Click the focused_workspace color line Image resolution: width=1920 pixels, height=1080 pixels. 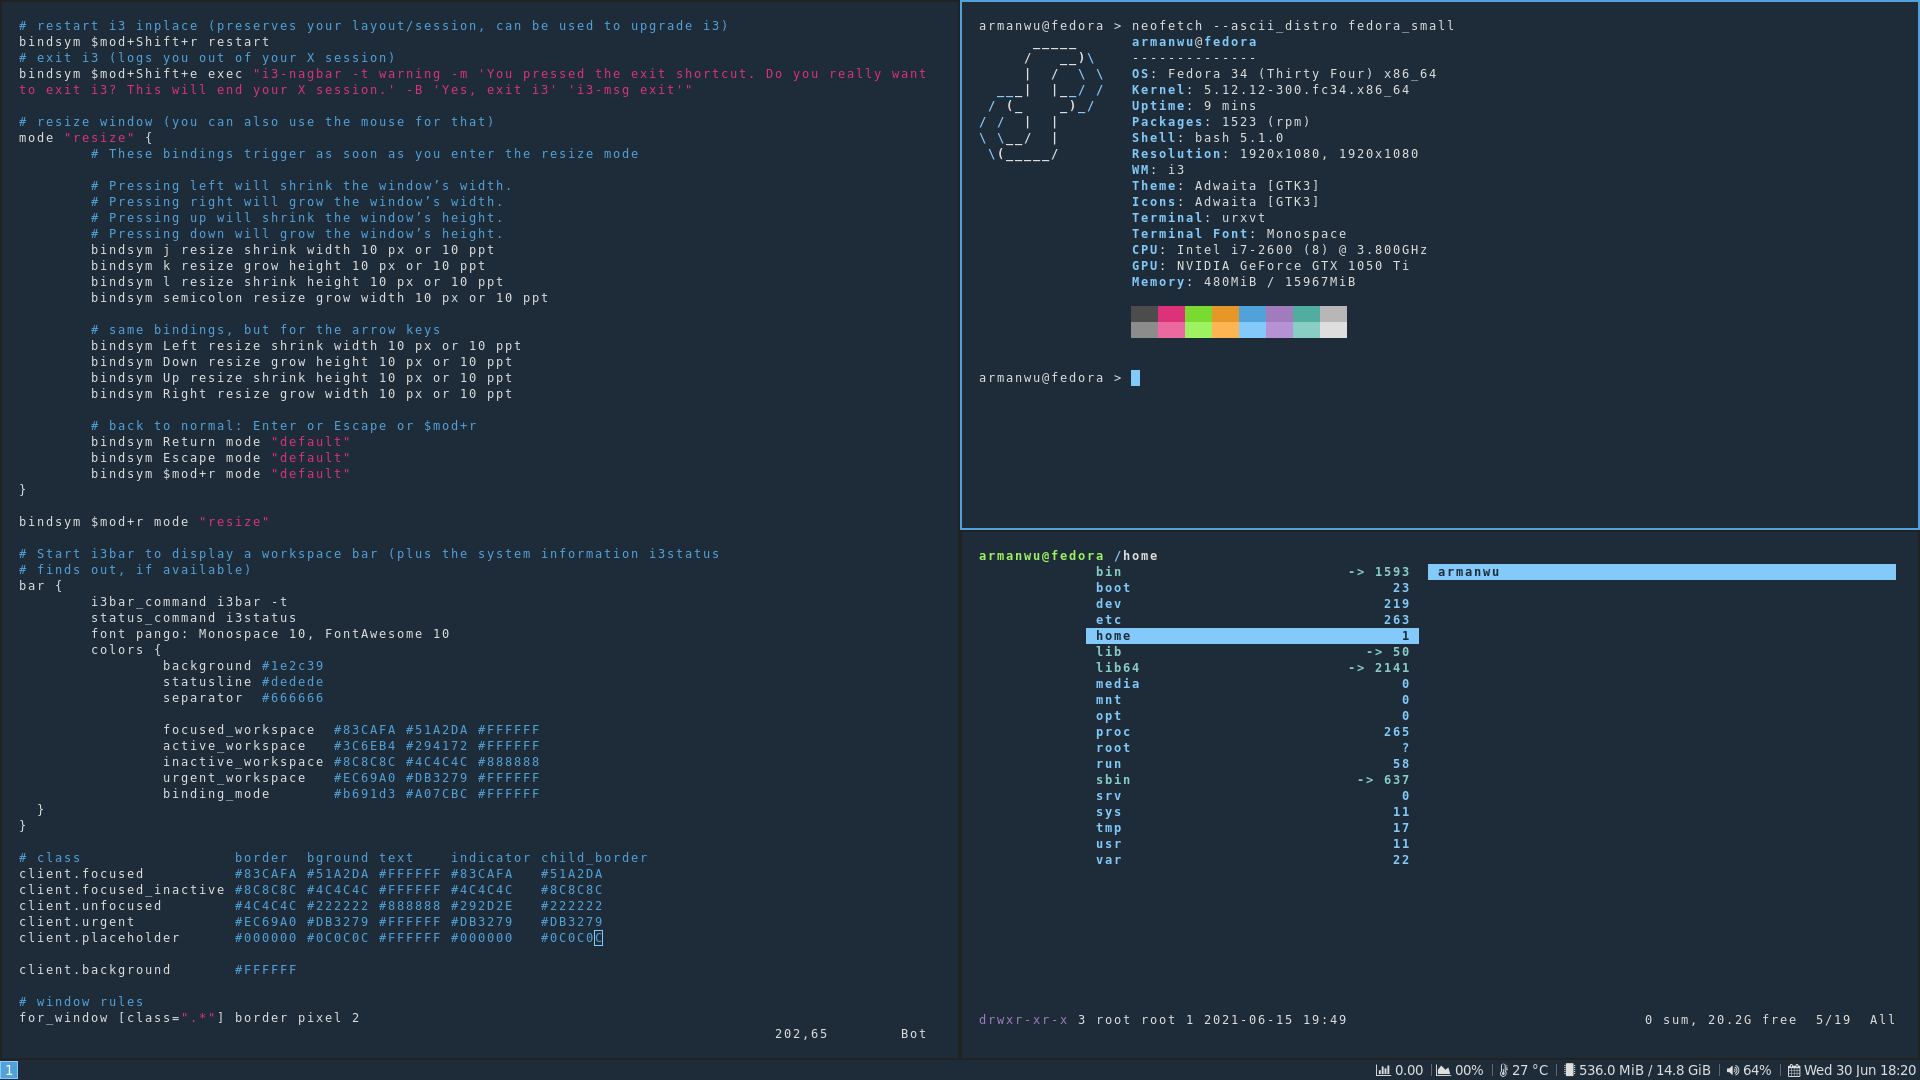pos(351,730)
